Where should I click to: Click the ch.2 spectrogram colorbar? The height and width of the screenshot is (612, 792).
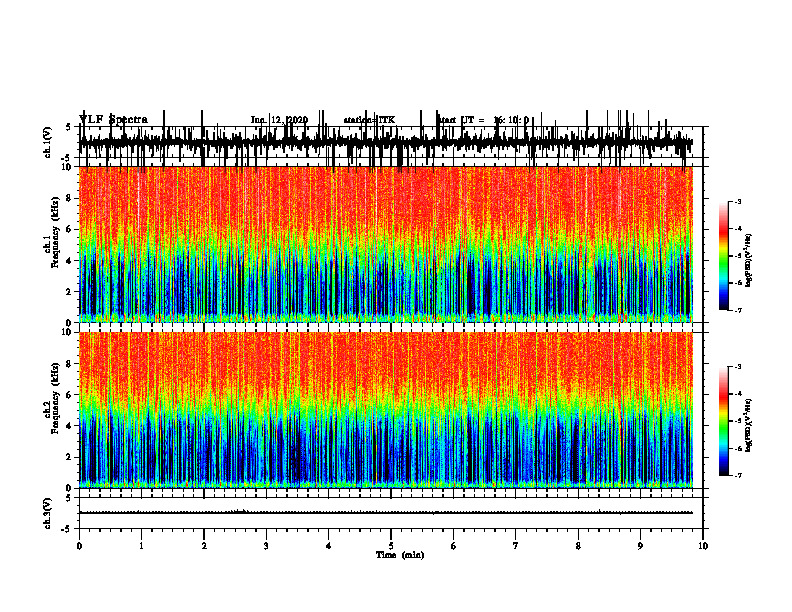click(x=724, y=421)
